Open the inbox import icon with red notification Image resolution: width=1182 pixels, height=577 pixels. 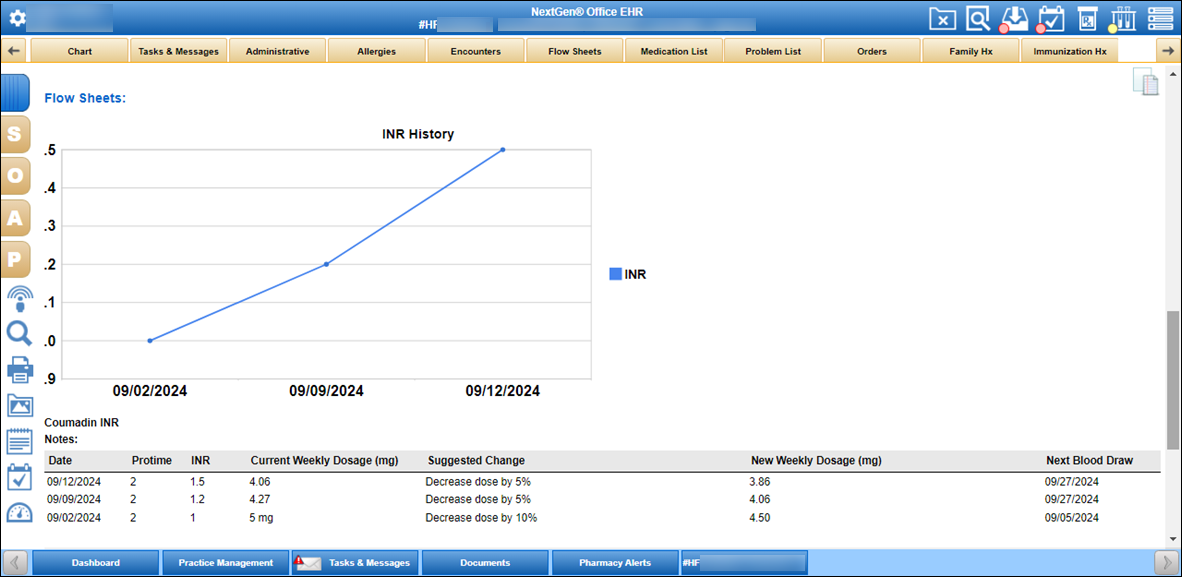point(1014,18)
